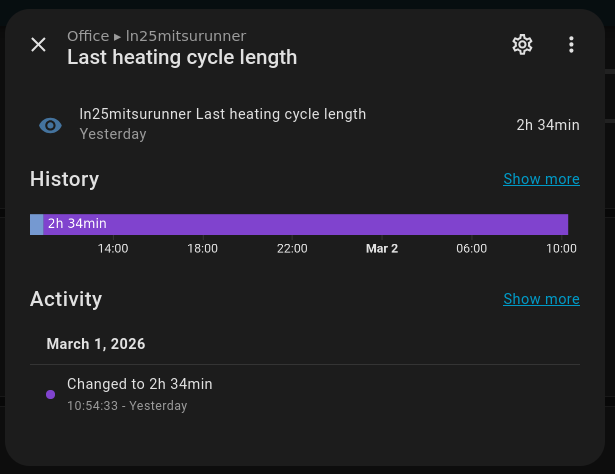The image size is (615, 474).
Task: Close the entity details dialog
Action: pyautogui.click(x=39, y=44)
